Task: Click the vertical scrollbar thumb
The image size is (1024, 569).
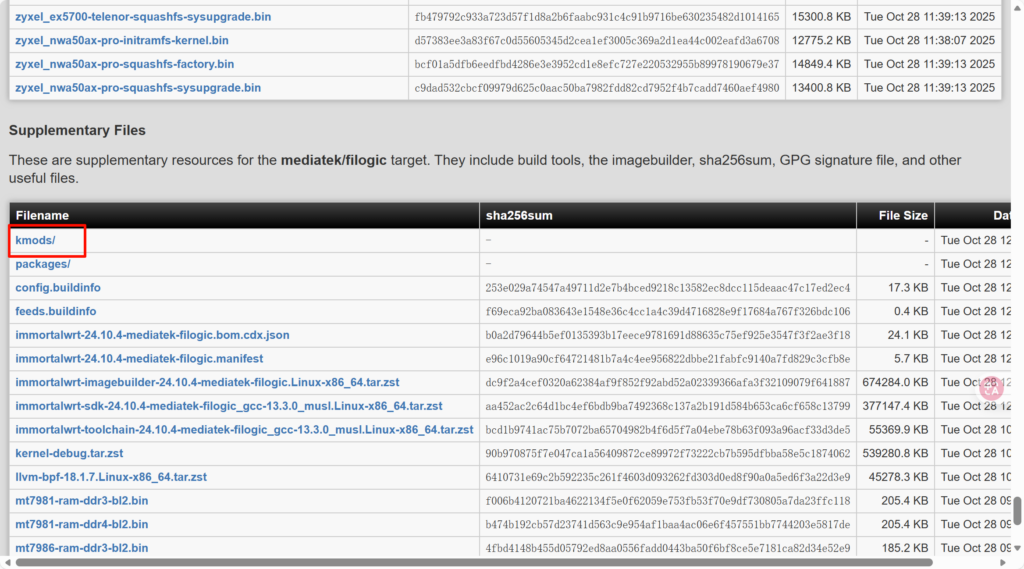Action: 1016,510
